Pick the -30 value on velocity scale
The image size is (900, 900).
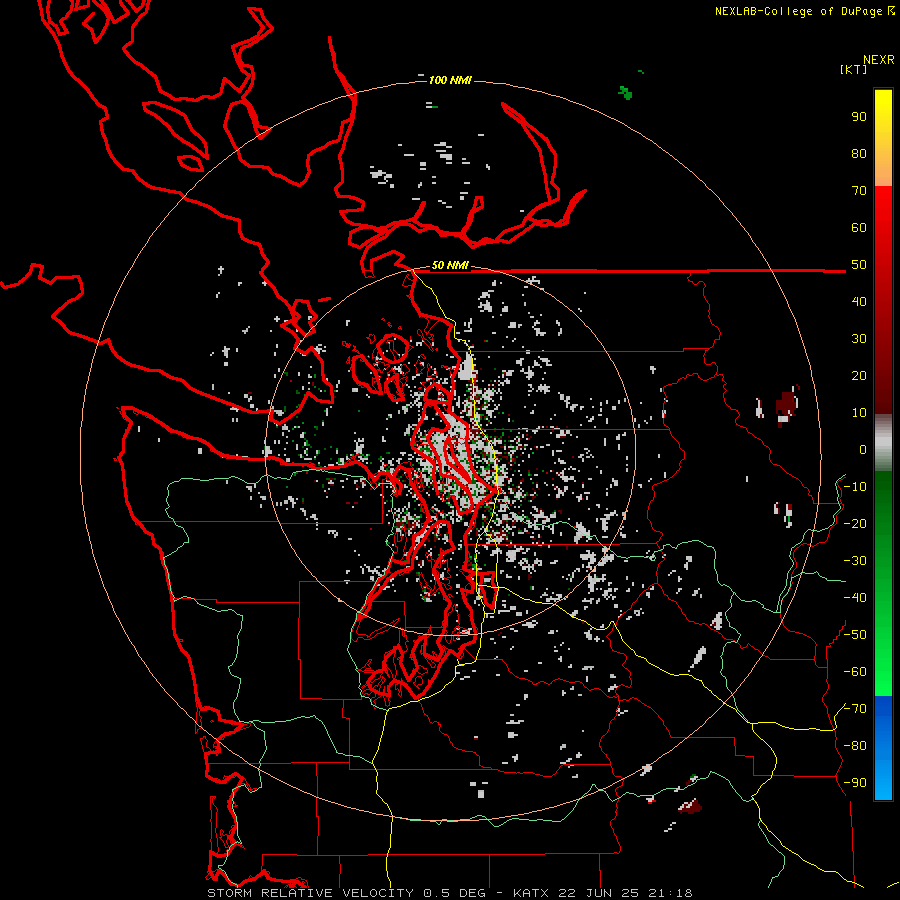tap(855, 561)
